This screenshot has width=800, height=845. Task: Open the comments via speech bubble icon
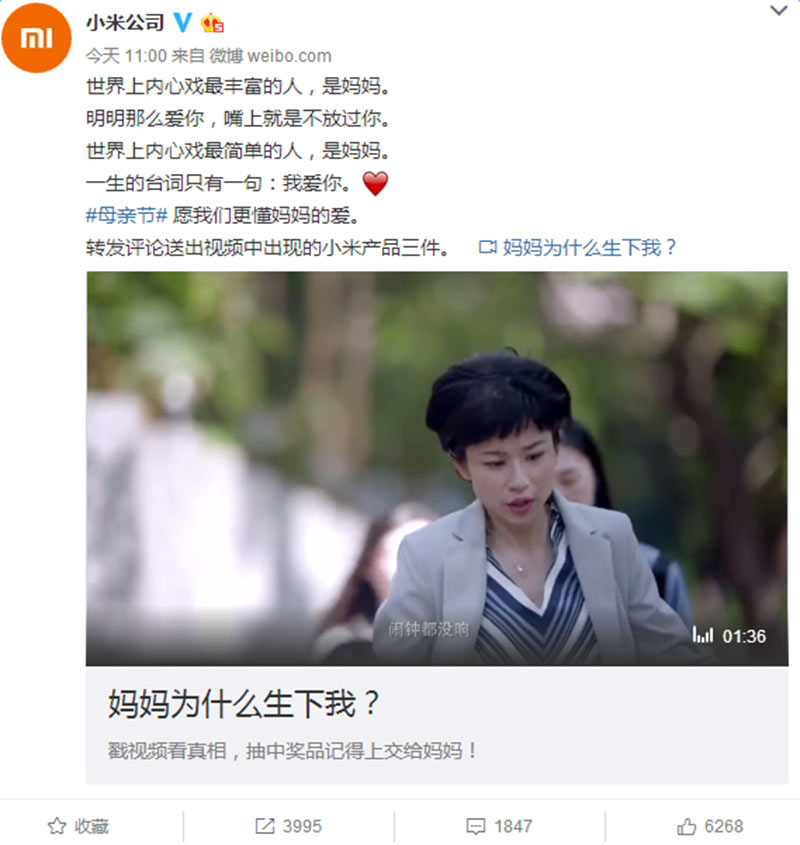point(475,826)
